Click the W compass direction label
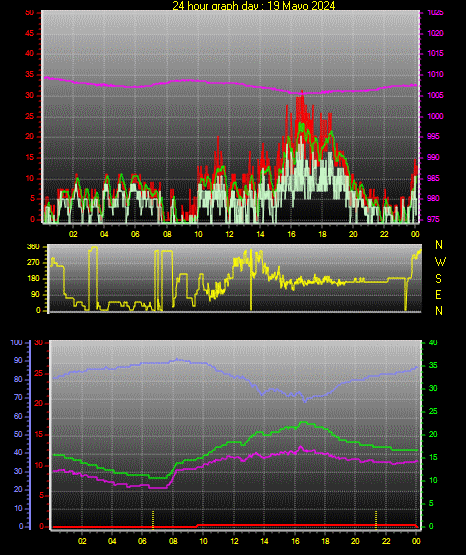466x555 pixels. [x=440, y=262]
